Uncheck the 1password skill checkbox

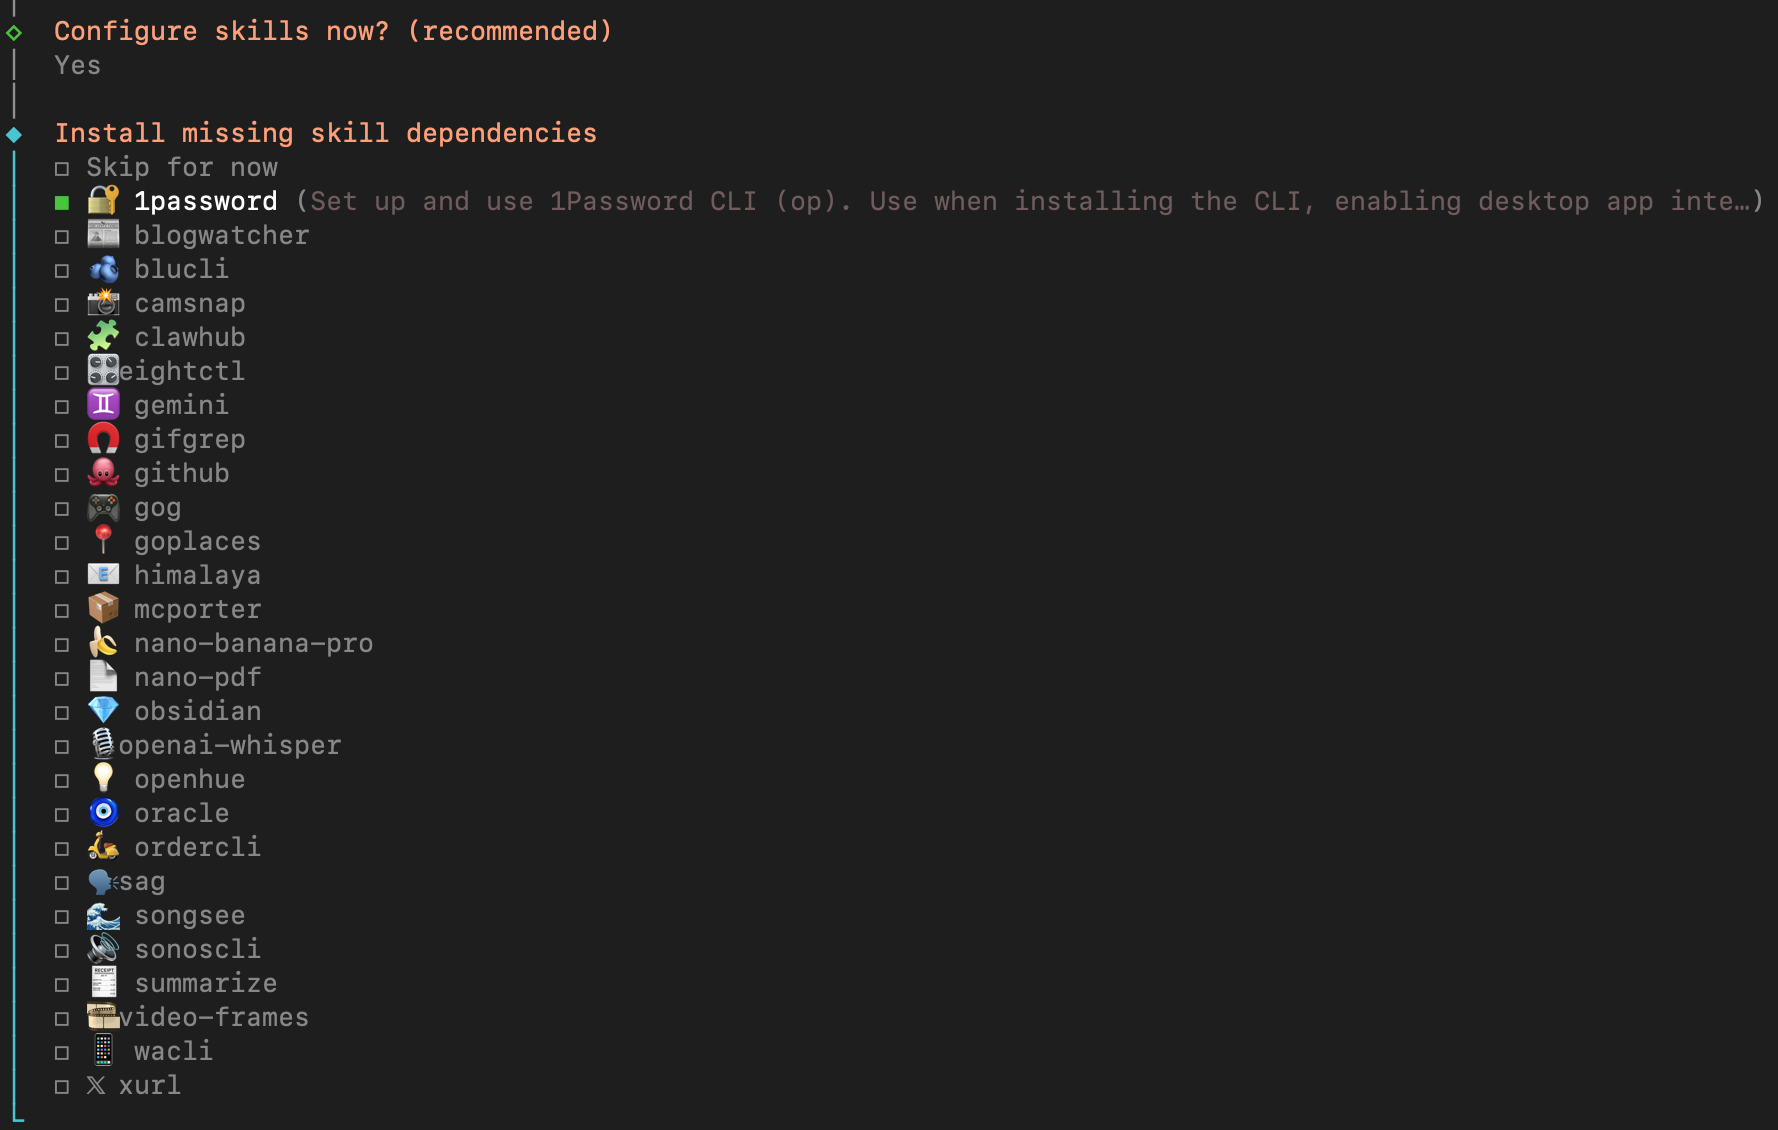62,203
